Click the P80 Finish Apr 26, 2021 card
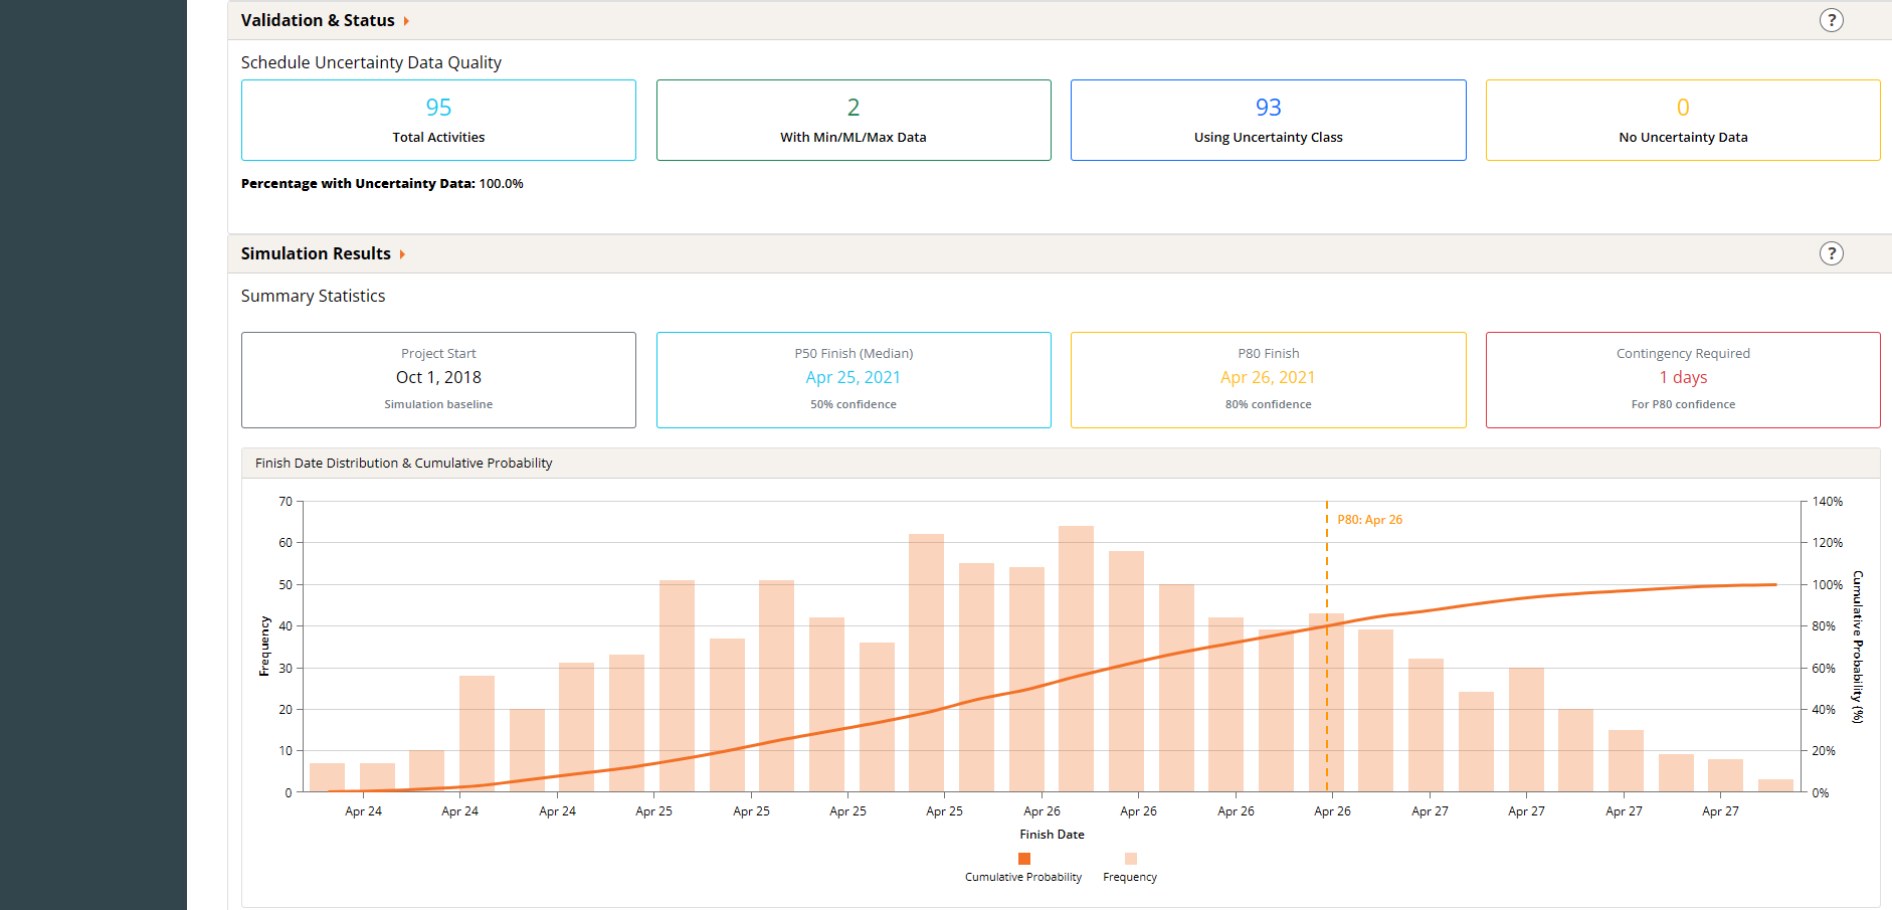Screen dimensions: 1892x910 point(1268,380)
